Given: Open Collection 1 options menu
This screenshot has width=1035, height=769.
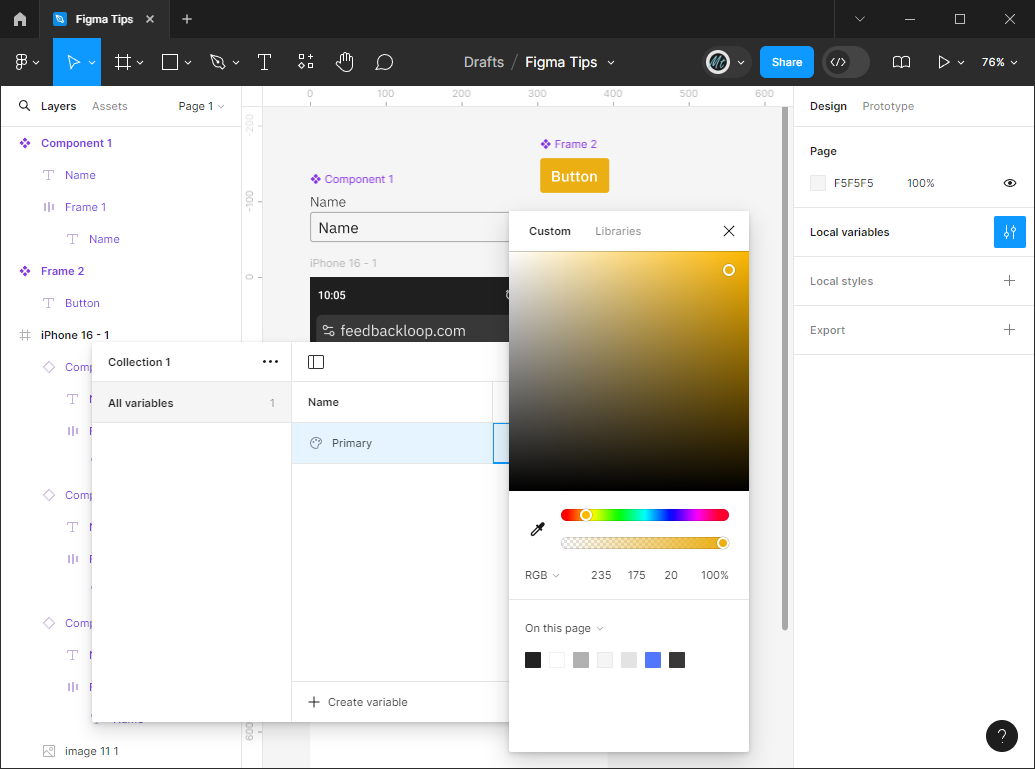Looking at the screenshot, I should [x=271, y=362].
